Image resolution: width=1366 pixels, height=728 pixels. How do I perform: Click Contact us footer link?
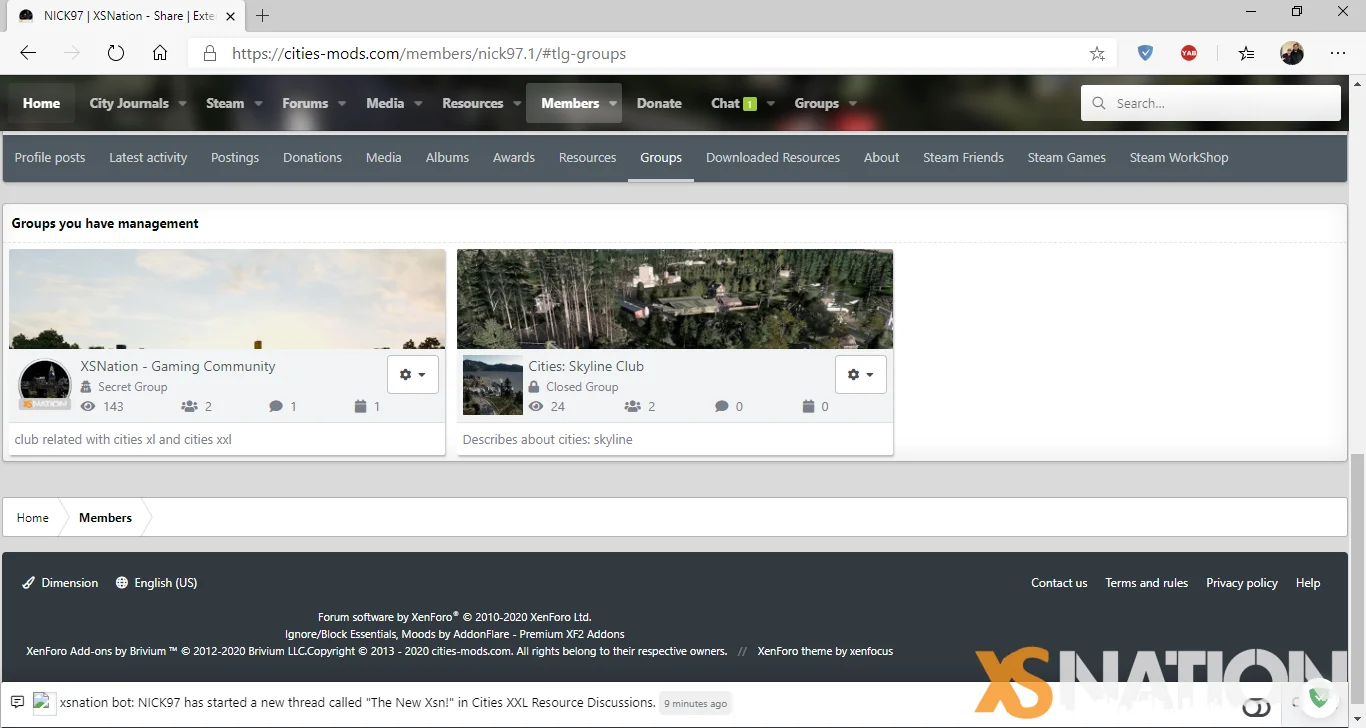(1059, 583)
